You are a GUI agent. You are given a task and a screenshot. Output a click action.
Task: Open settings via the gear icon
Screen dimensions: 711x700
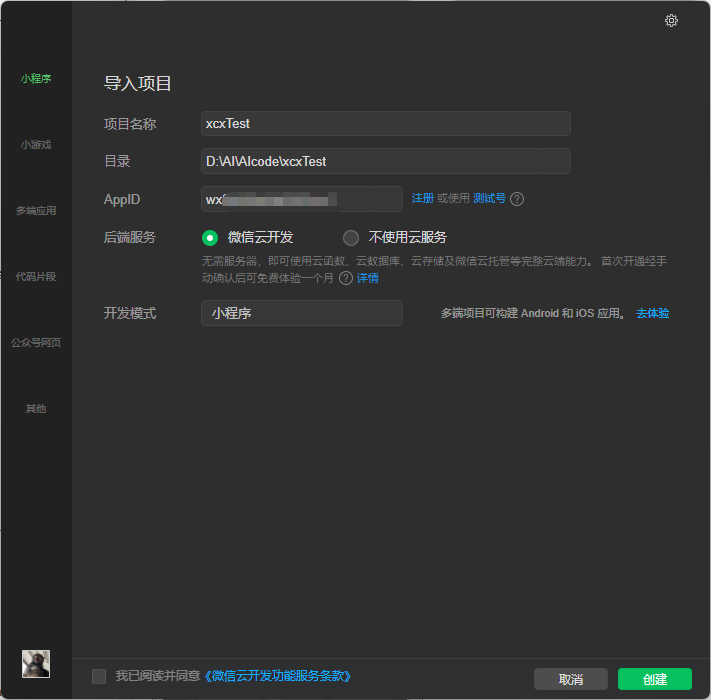pos(671,20)
